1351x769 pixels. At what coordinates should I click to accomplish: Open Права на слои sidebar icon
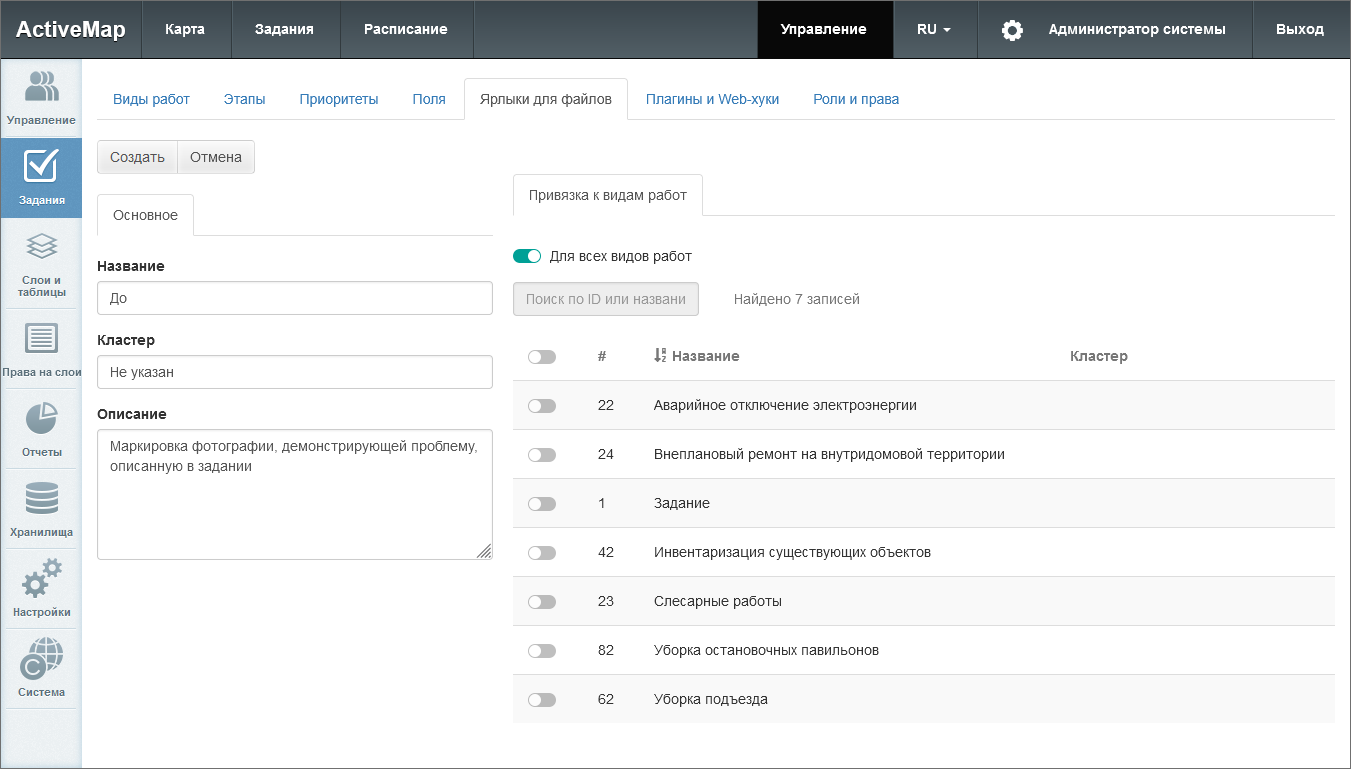click(41, 339)
